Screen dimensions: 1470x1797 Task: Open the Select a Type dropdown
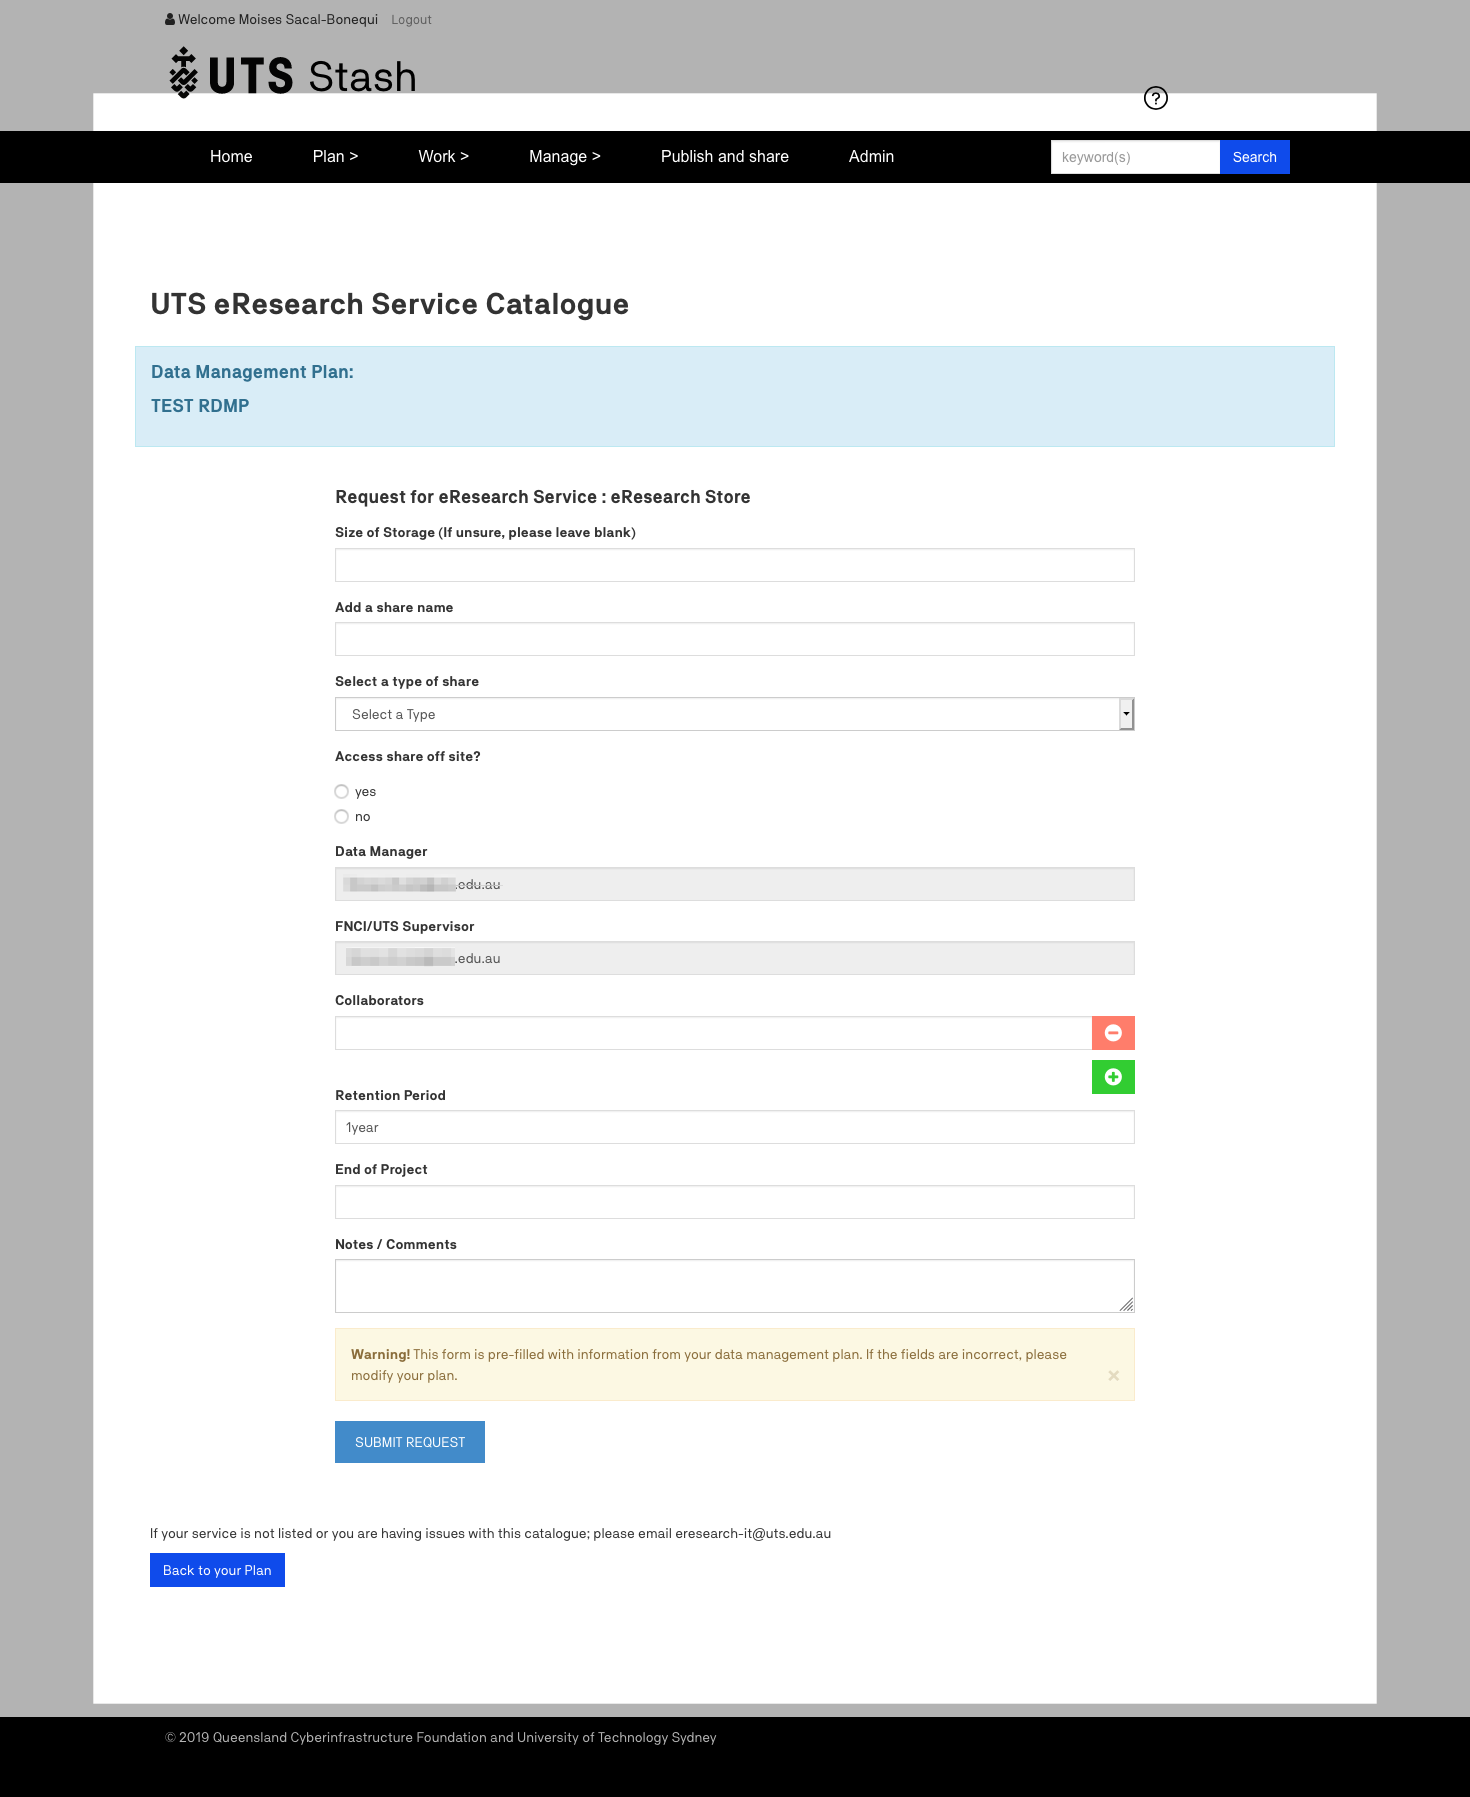tap(735, 714)
